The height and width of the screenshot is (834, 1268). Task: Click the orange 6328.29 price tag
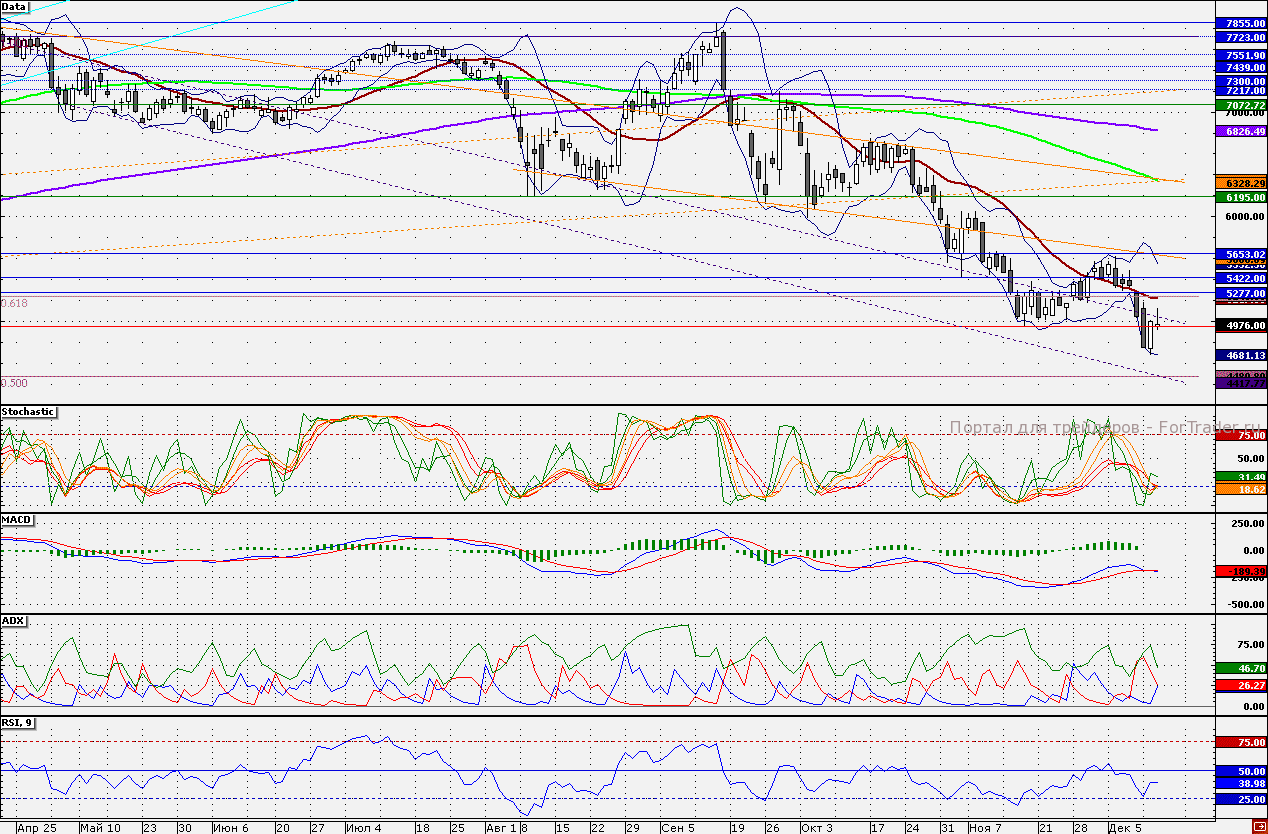pos(1240,184)
